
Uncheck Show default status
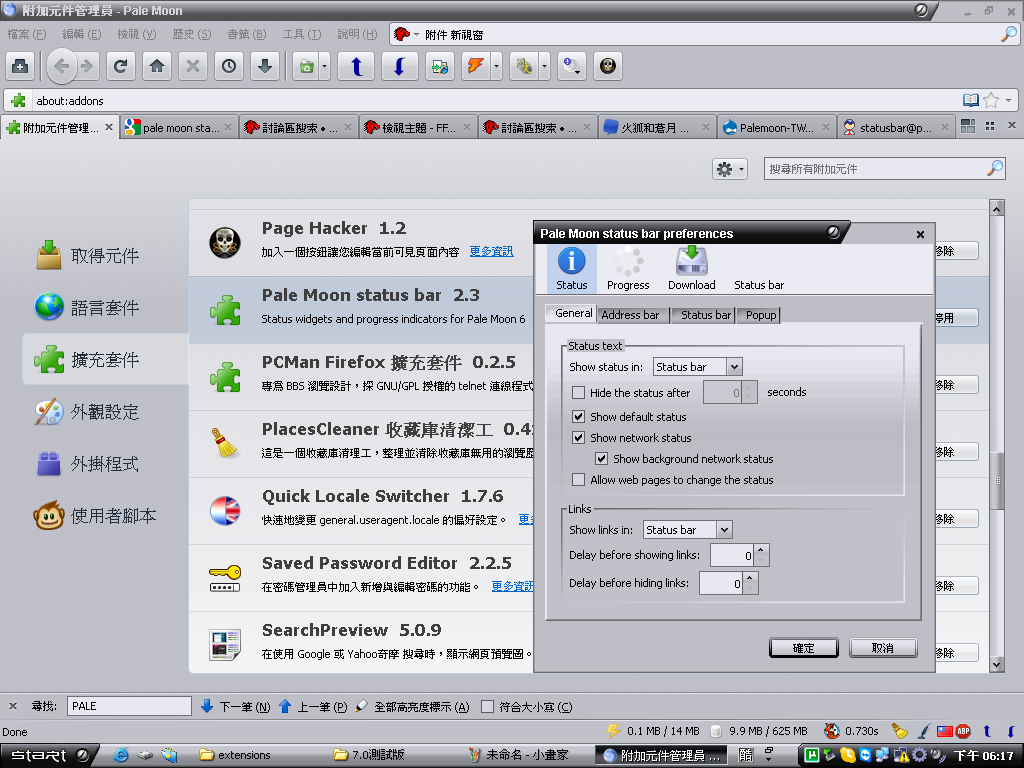tap(579, 416)
